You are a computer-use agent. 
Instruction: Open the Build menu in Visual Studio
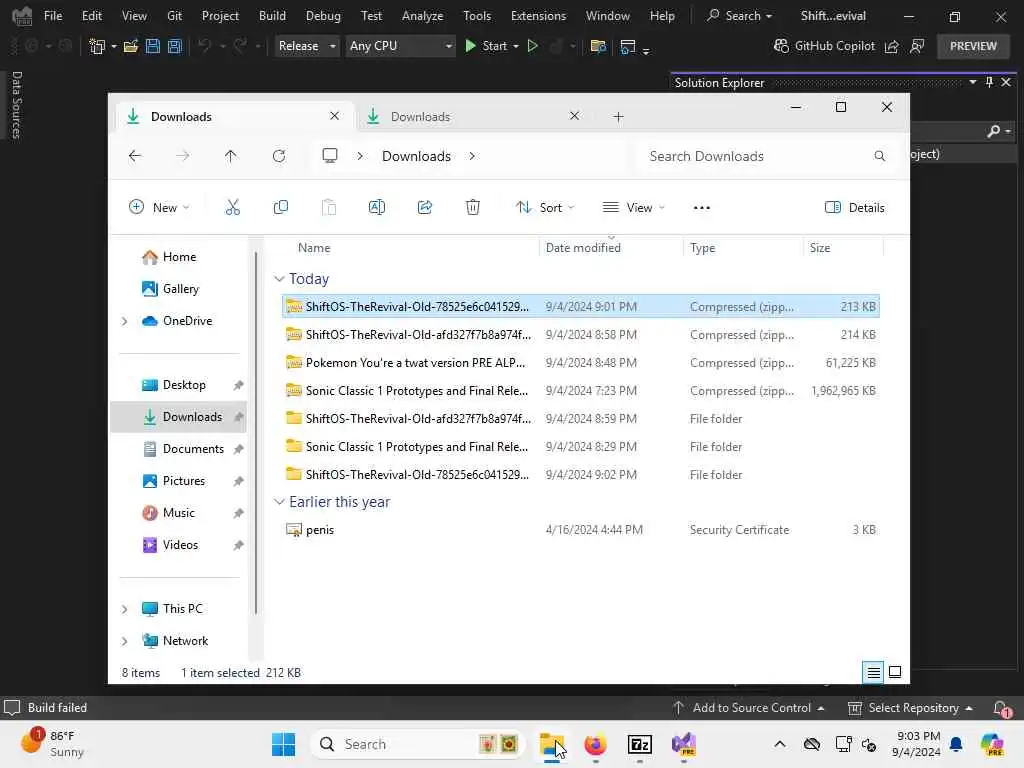pos(272,16)
